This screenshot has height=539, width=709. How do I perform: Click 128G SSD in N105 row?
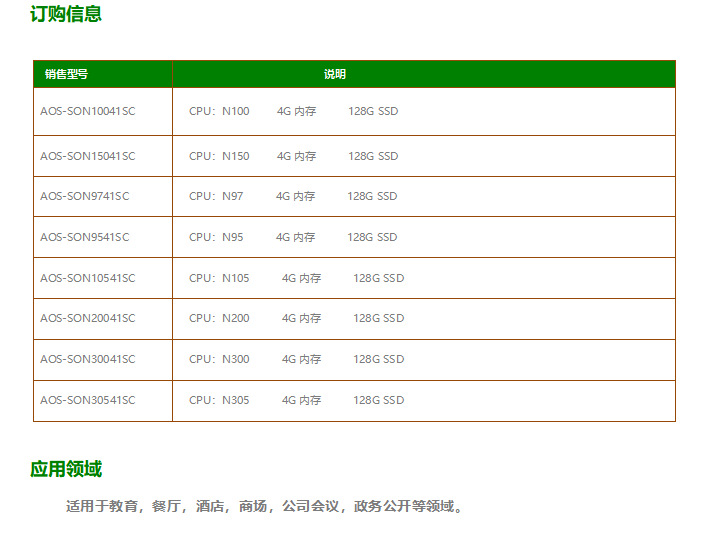[378, 278]
